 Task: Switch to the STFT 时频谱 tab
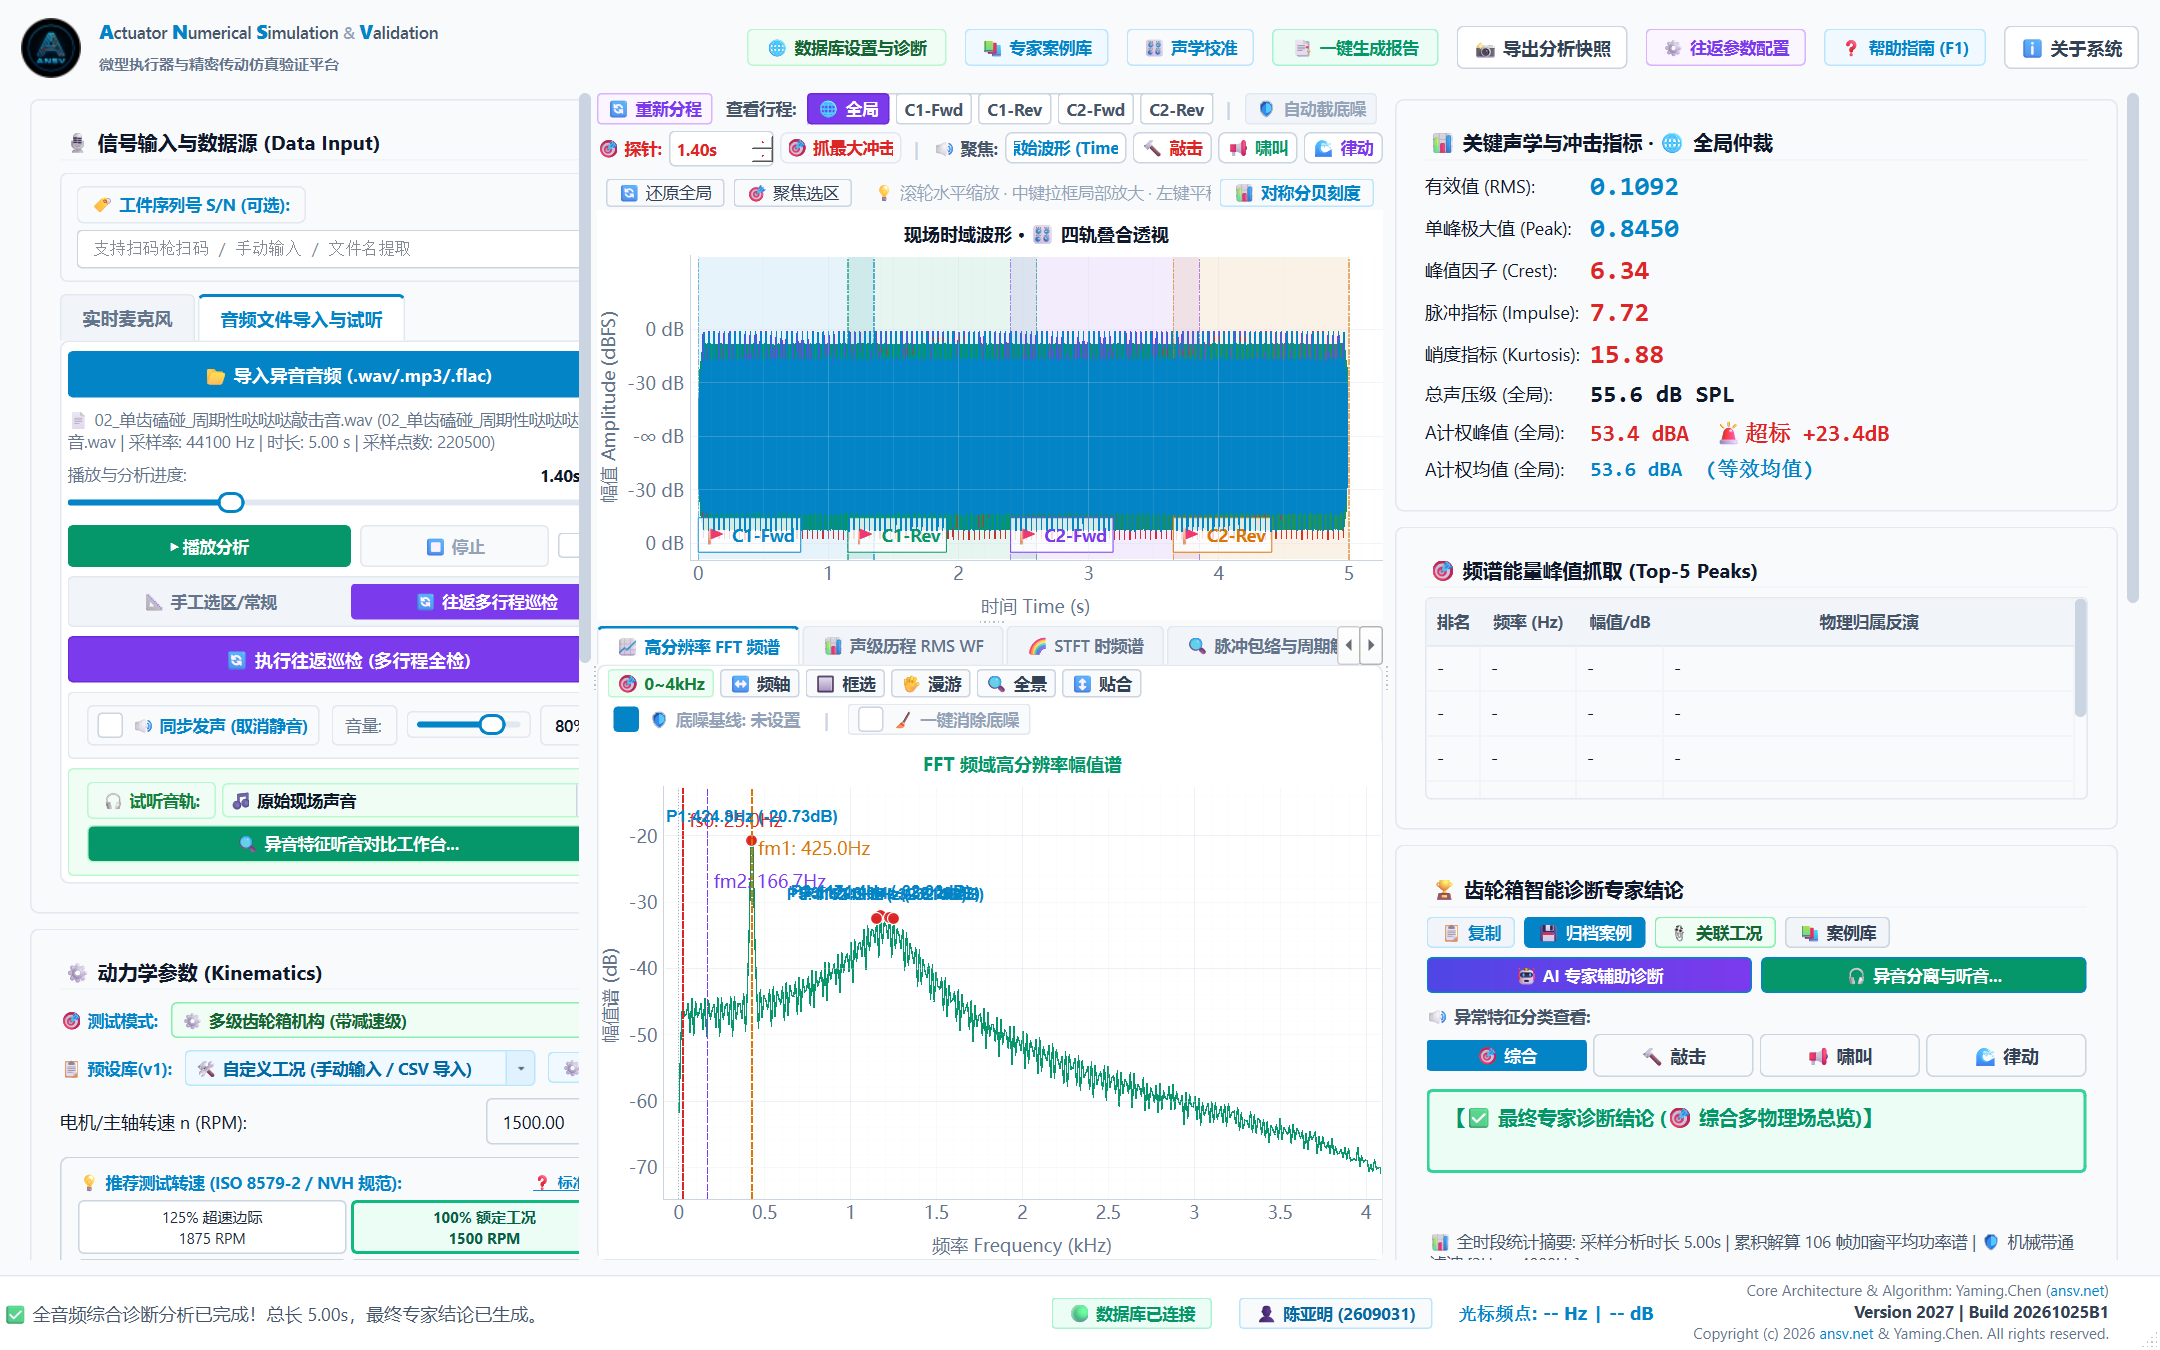1085,646
